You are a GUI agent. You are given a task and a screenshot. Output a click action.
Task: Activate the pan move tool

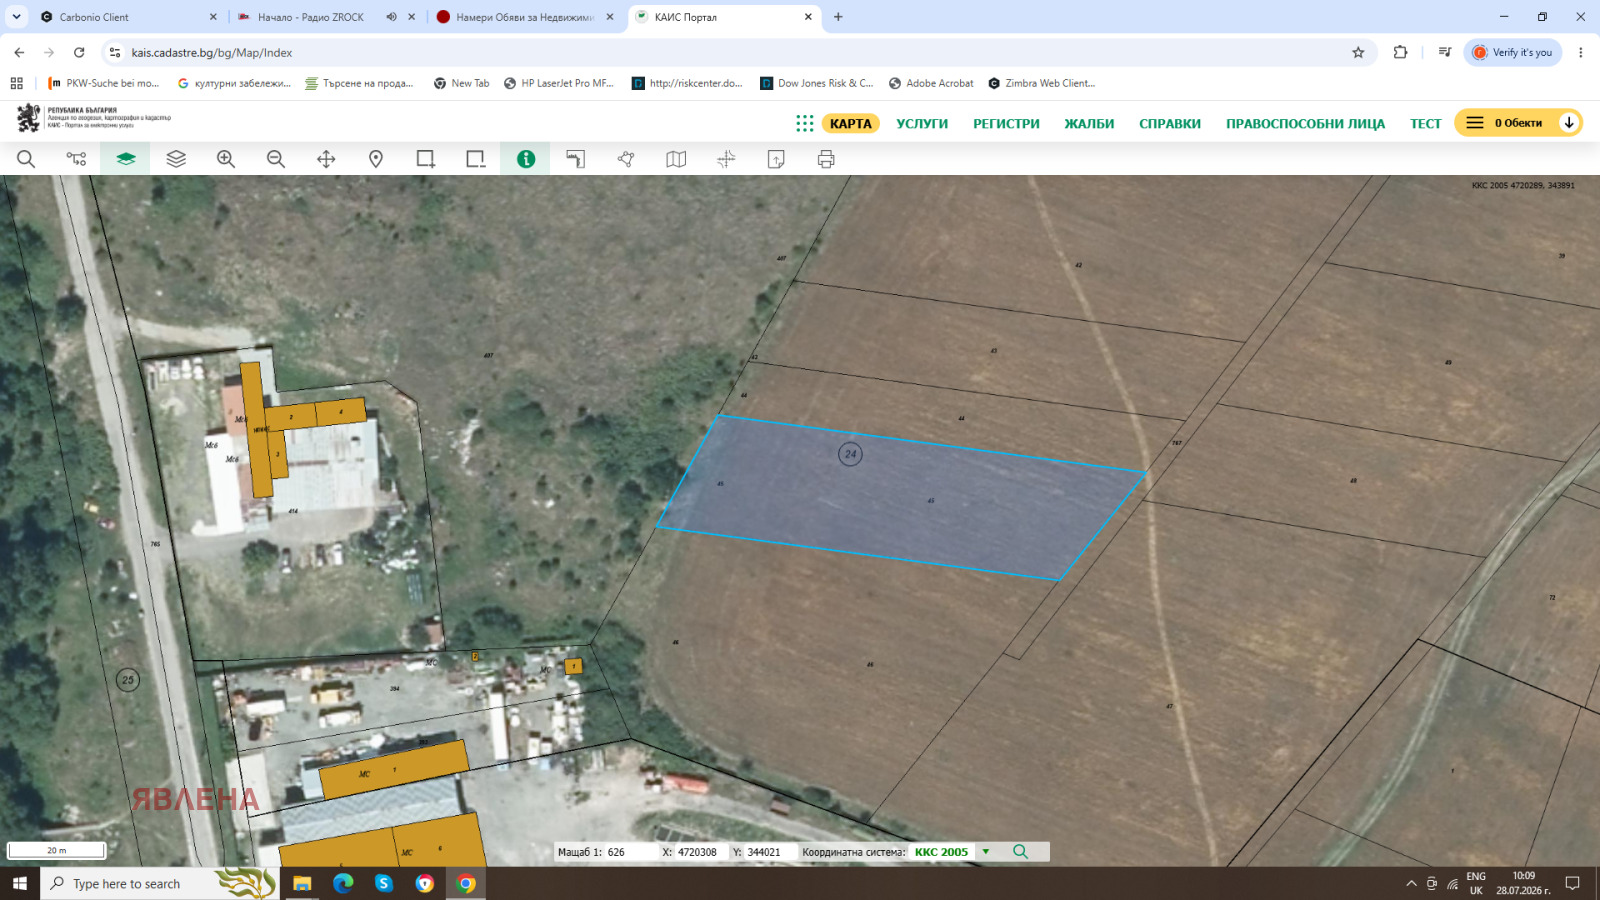(x=326, y=159)
